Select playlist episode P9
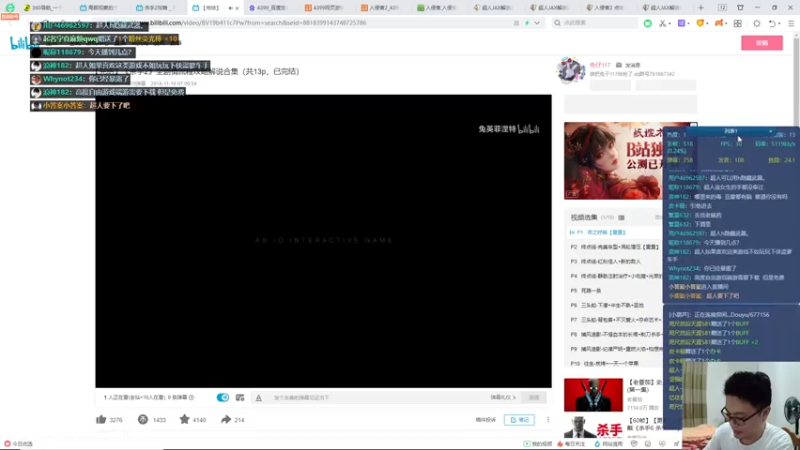The image size is (800, 450). (x=615, y=349)
